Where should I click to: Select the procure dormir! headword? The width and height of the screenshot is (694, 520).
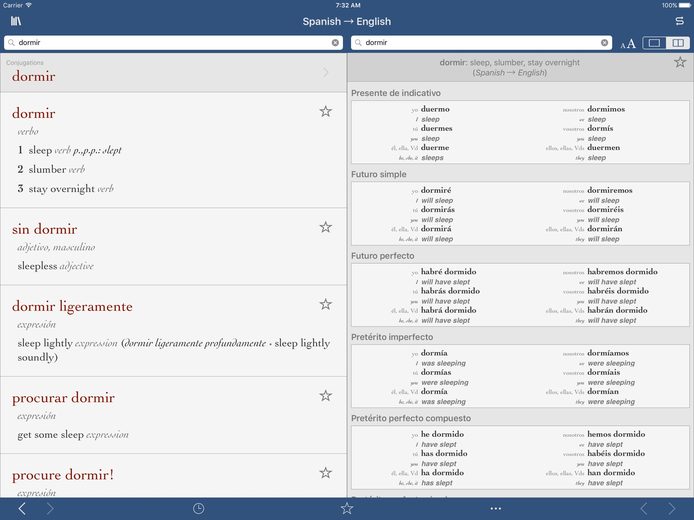(63, 475)
